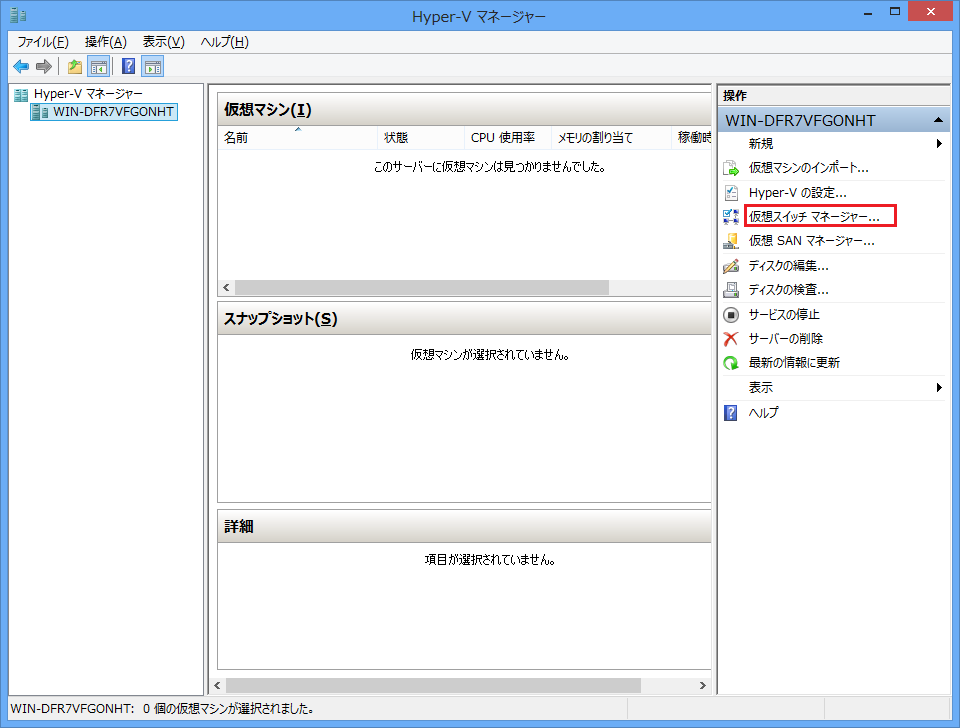Viewport: 960px width, 728px height.
Task: Click the サービスの停止 stop icon
Action: click(731, 315)
